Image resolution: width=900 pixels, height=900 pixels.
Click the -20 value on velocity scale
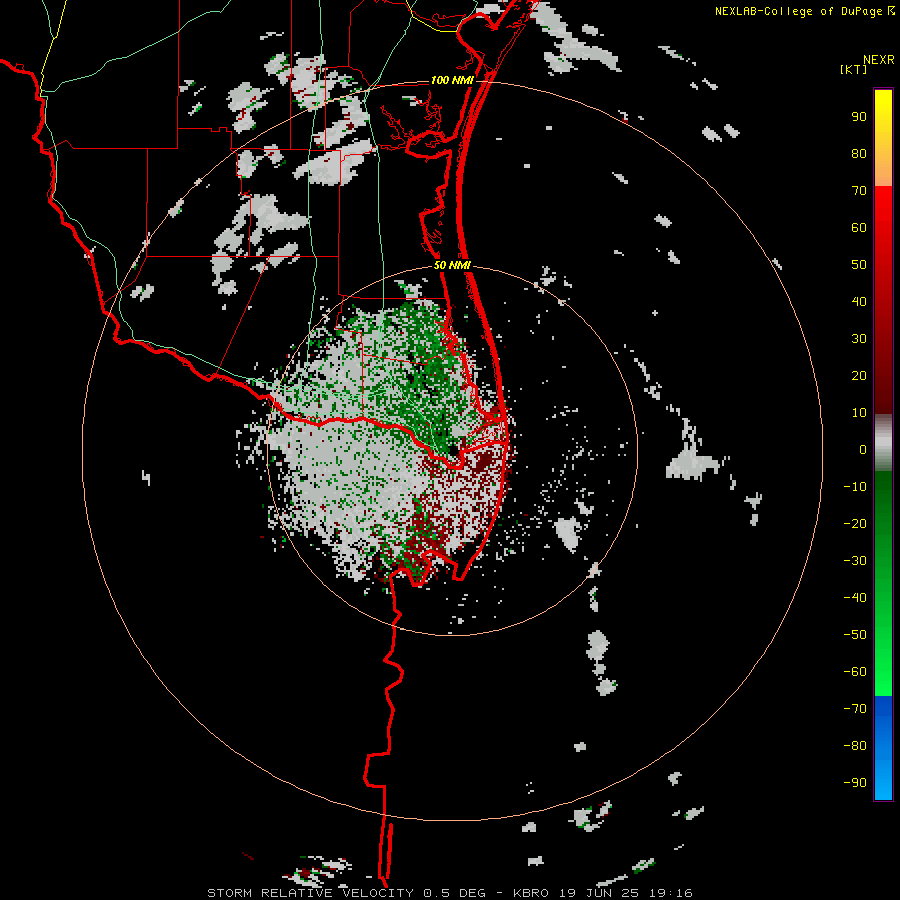(855, 523)
